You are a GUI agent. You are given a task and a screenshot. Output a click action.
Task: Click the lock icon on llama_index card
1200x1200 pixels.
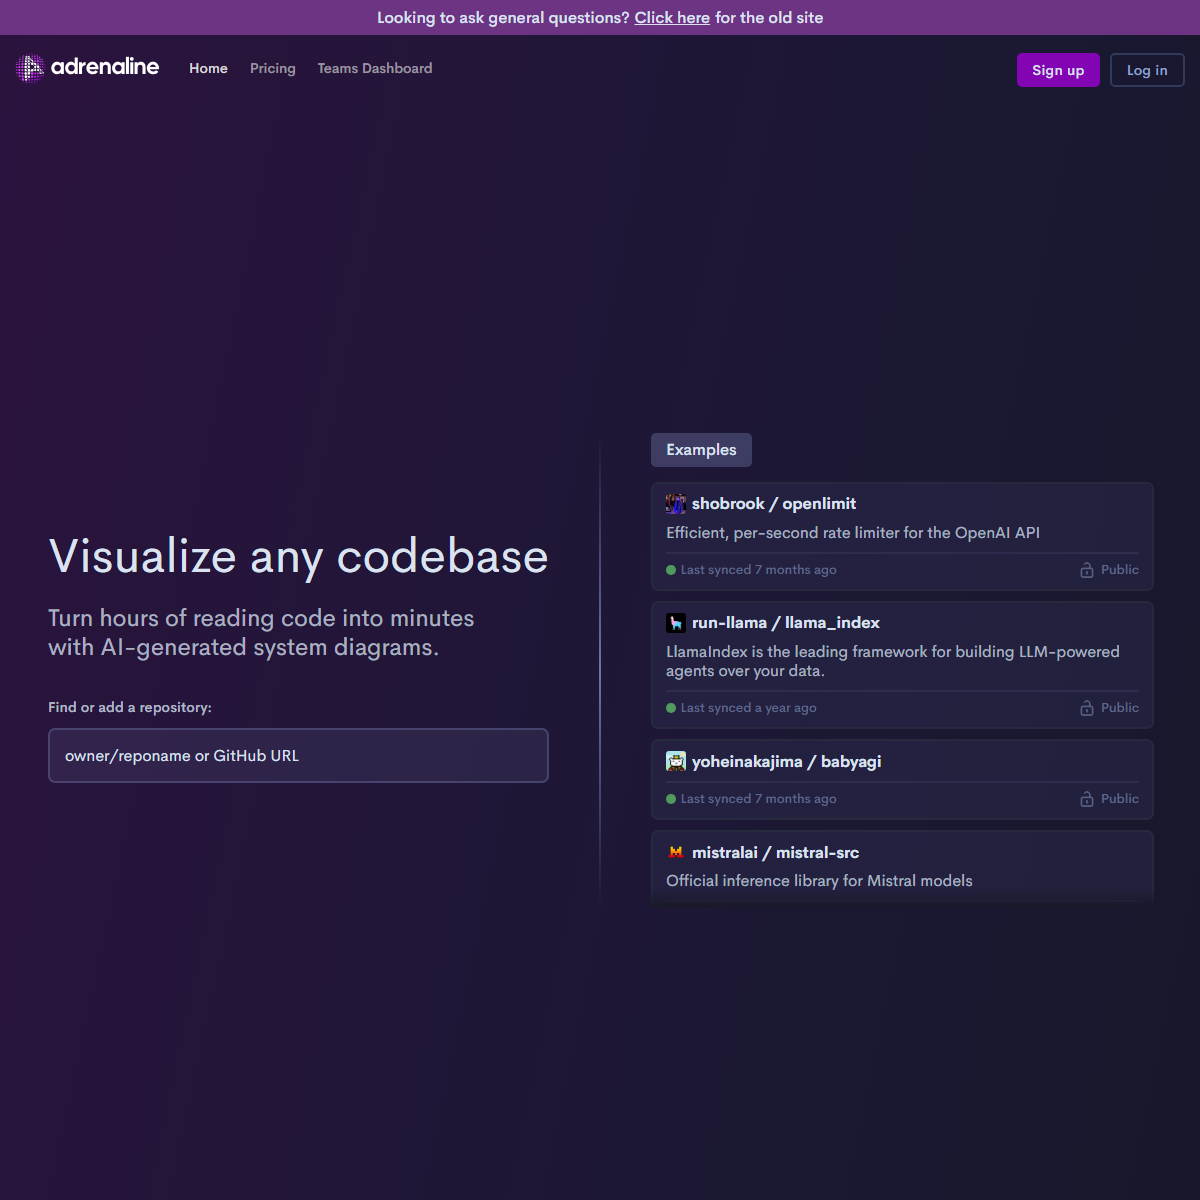point(1087,708)
